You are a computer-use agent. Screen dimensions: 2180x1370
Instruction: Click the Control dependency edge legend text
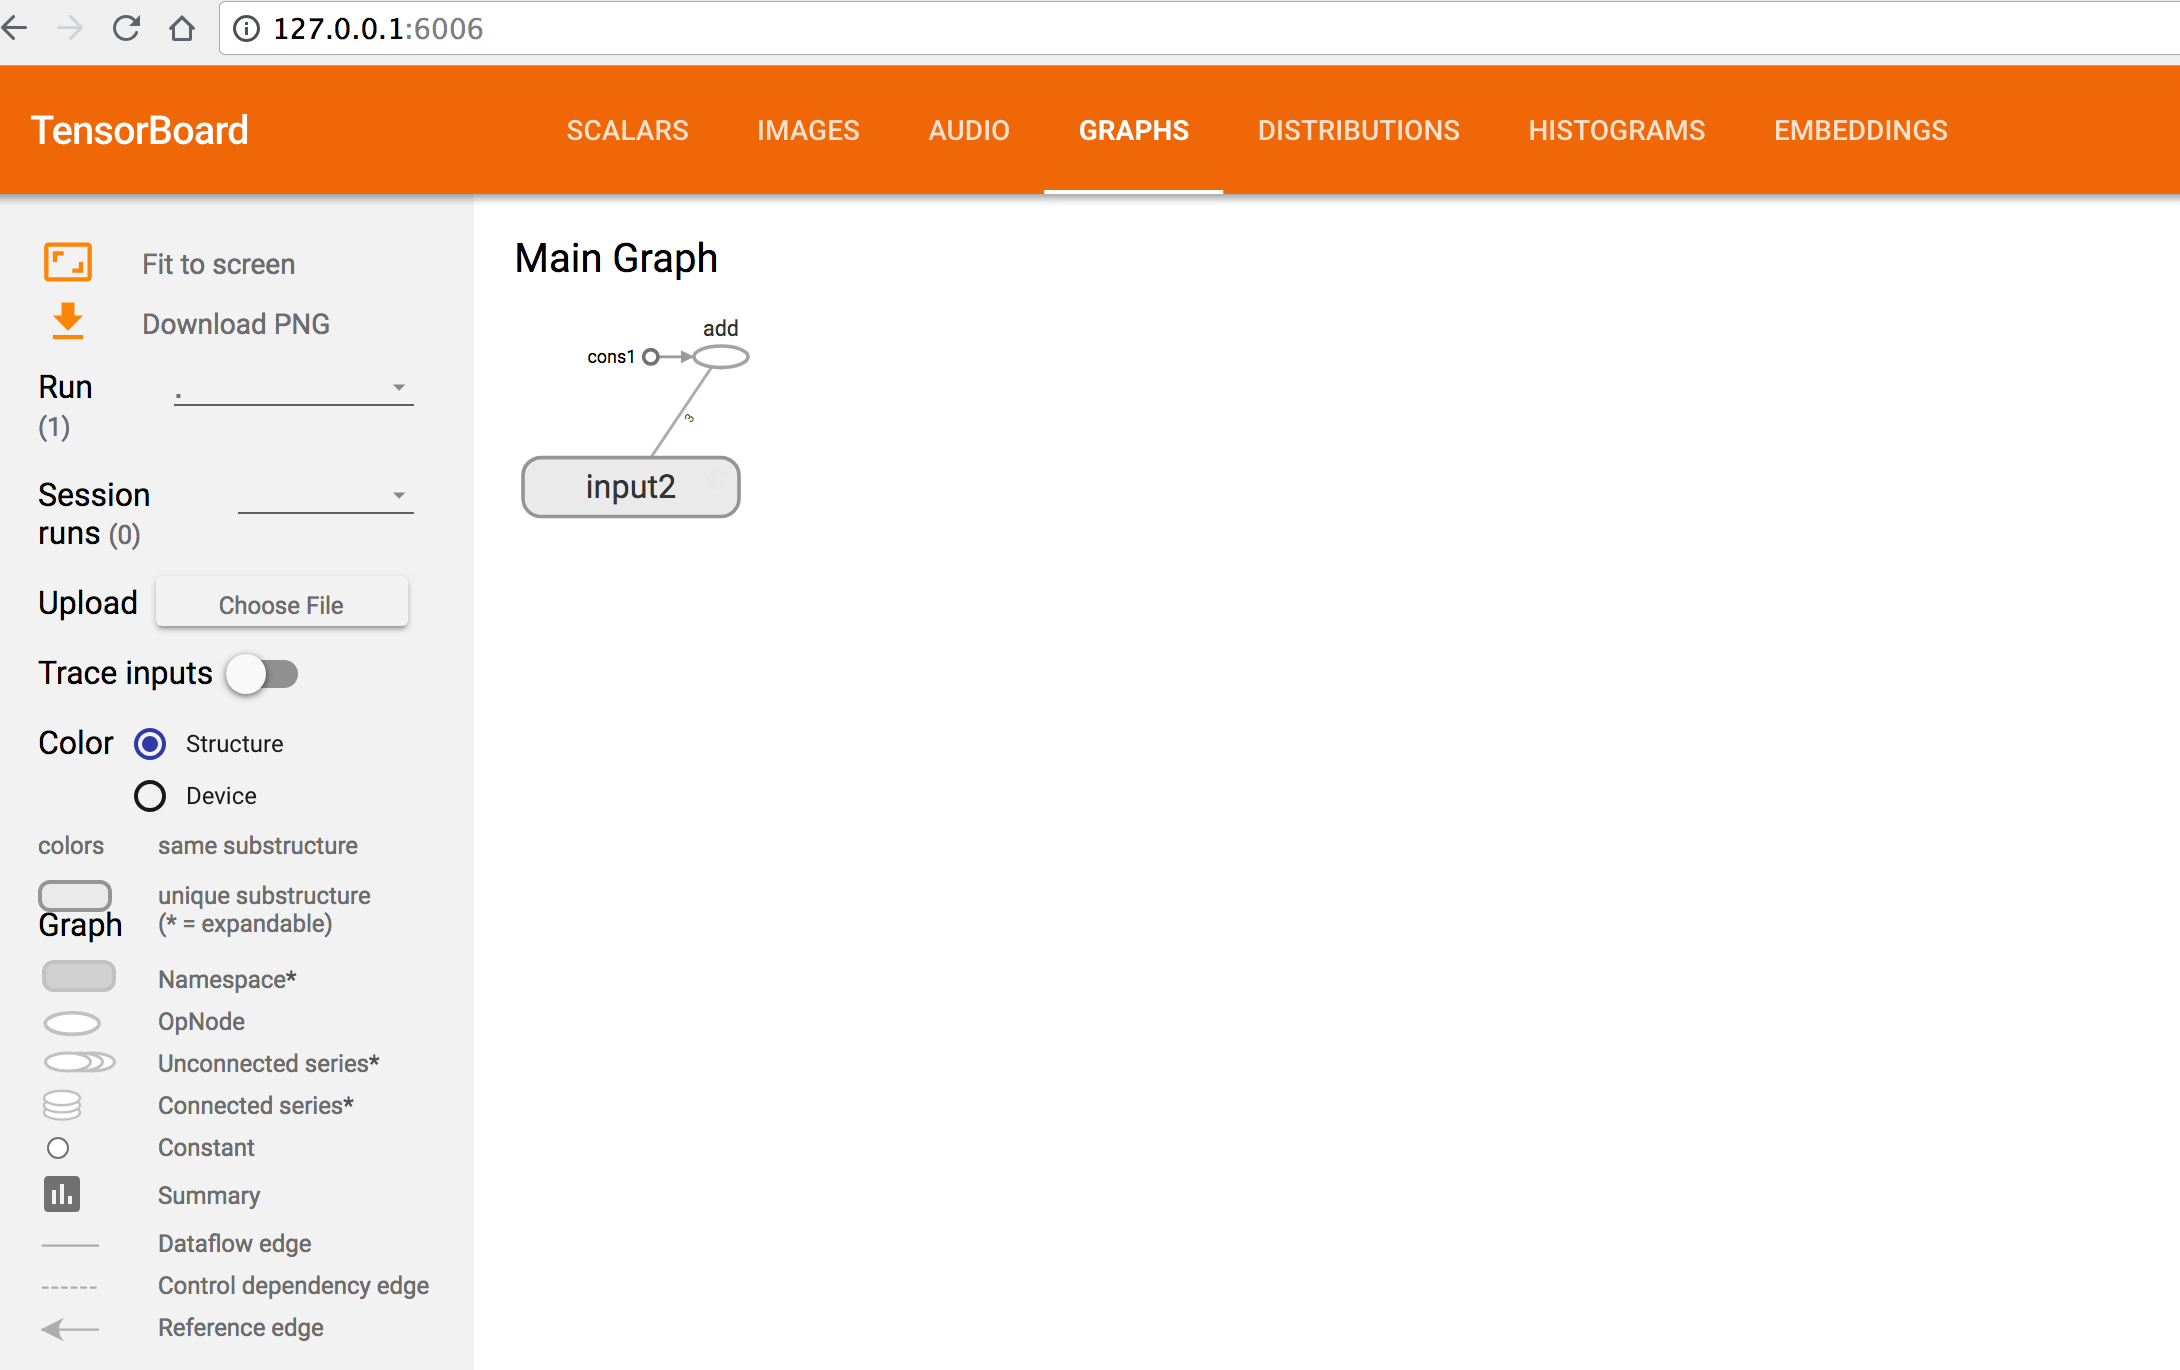(294, 1286)
